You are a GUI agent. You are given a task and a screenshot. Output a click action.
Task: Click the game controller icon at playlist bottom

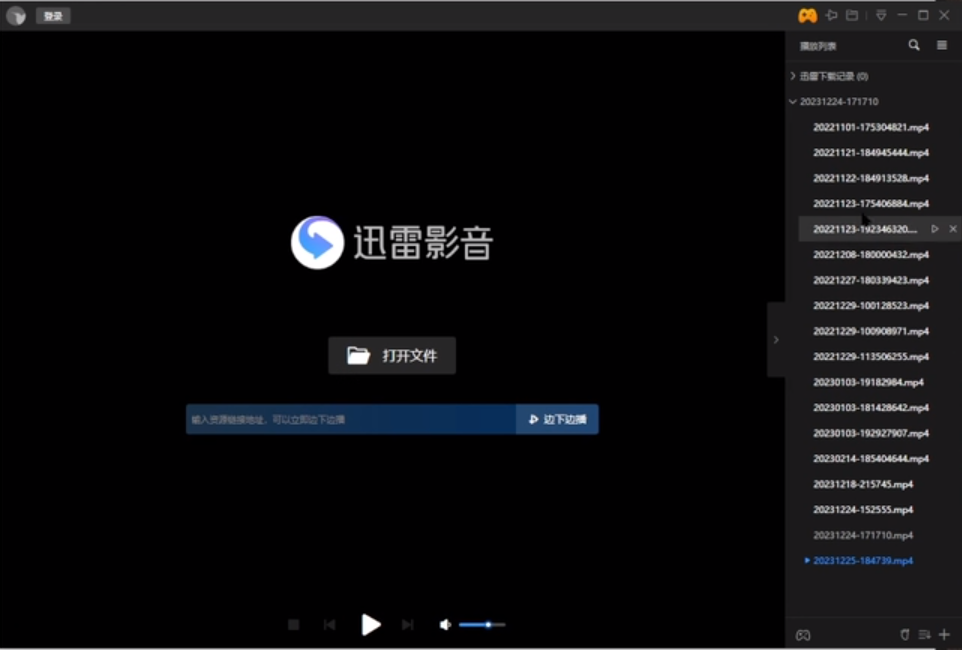pyautogui.click(x=803, y=635)
